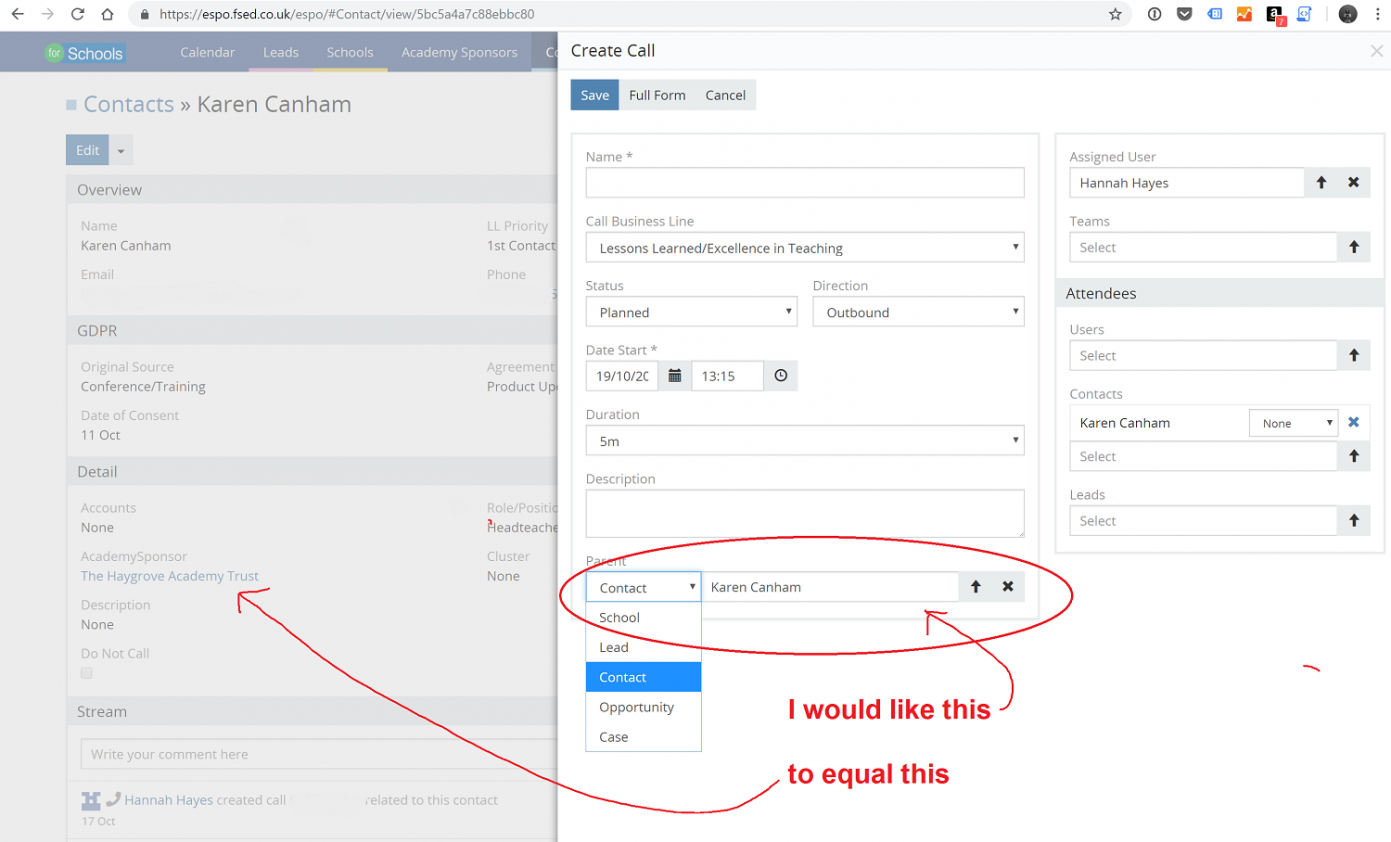Open the Status dropdown
1391x842 pixels.
(x=691, y=312)
